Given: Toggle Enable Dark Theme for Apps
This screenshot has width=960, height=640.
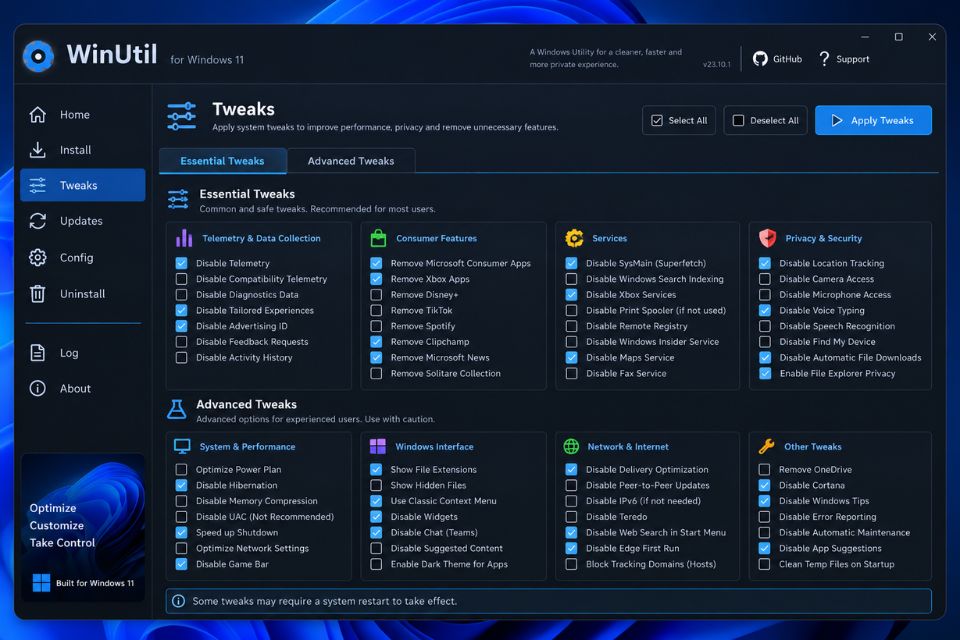Looking at the screenshot, I should coord(376,564).
